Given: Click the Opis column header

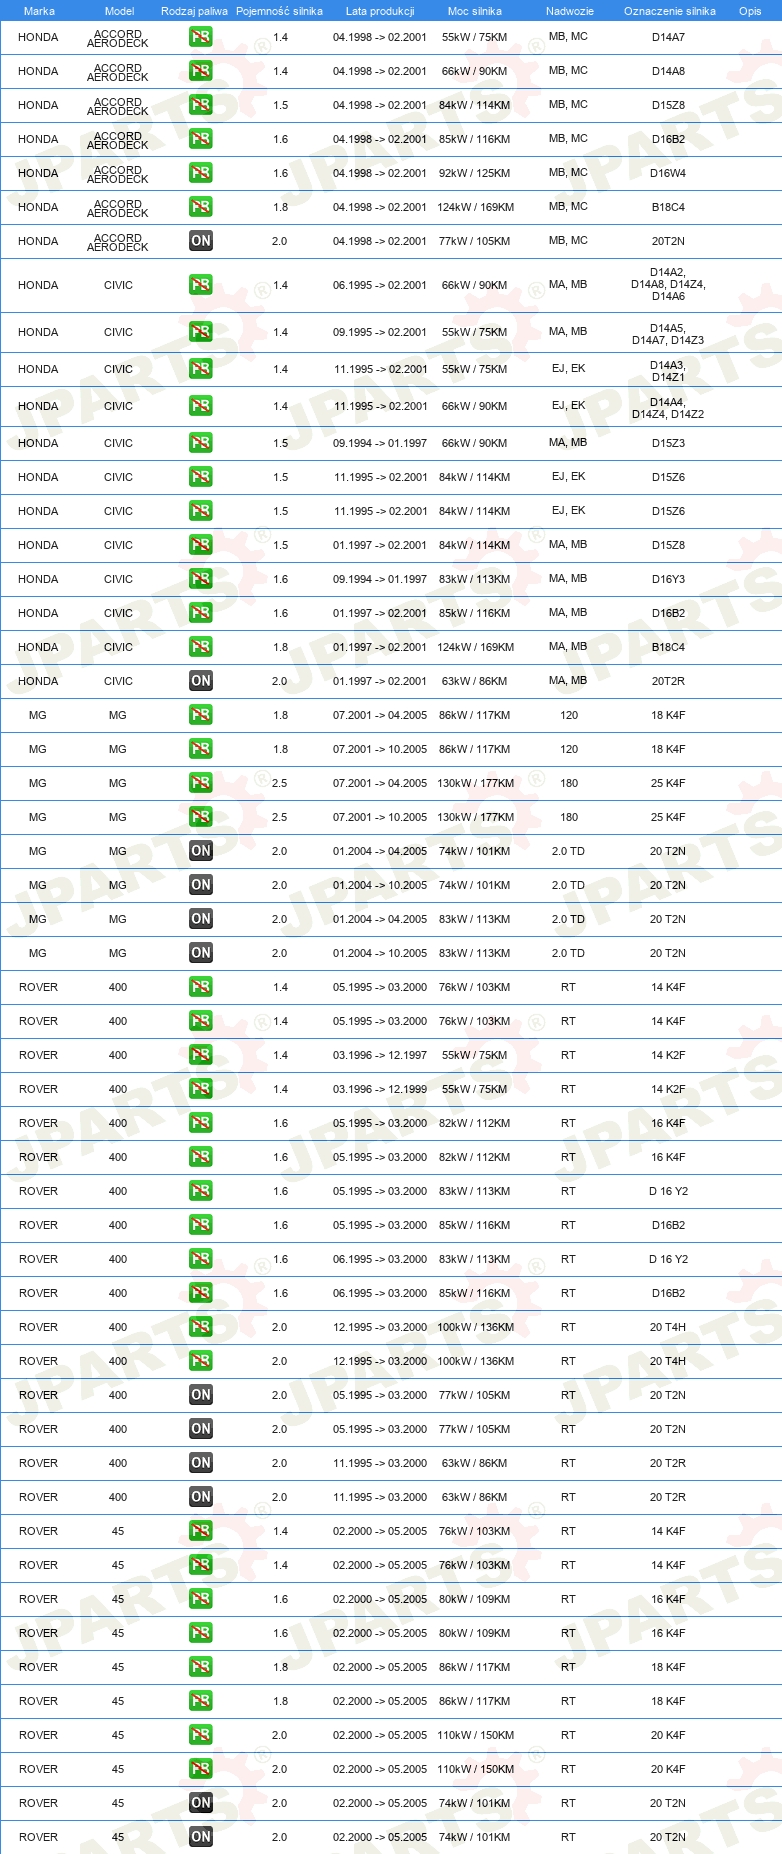Looking at the screenshot, I should 750,11.
